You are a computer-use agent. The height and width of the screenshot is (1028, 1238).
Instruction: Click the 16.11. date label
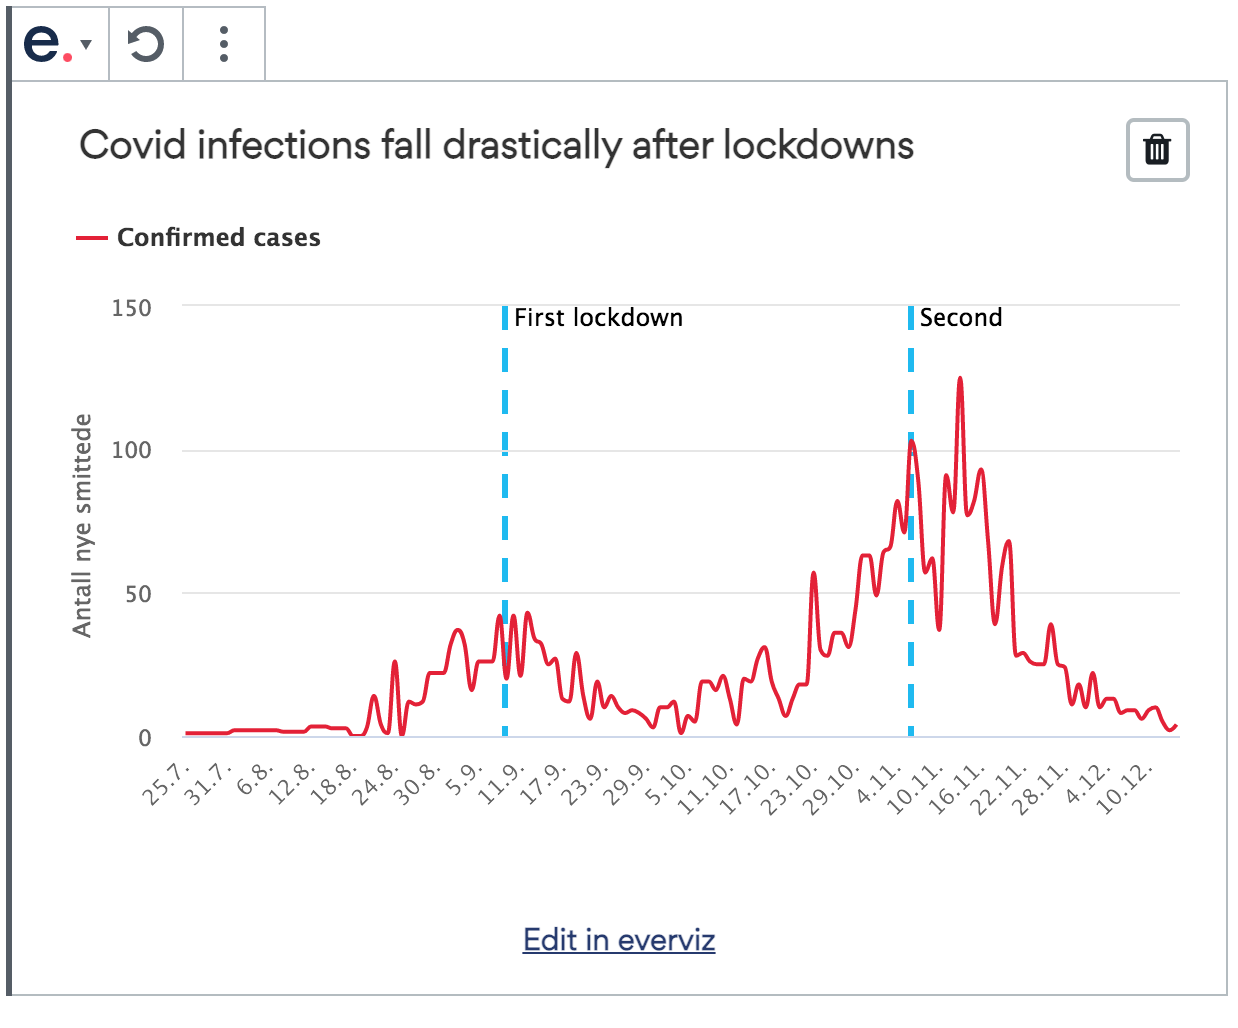click(x=959, y=790)
